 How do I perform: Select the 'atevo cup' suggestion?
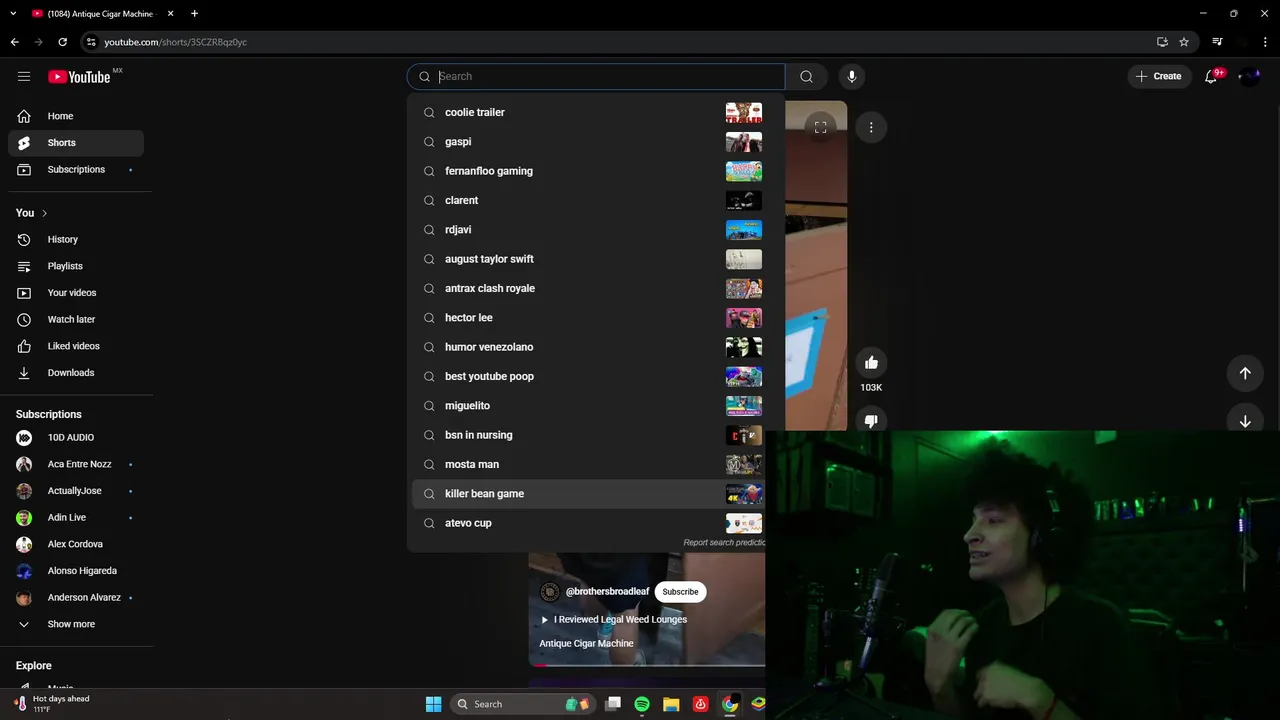[x=586, y=523]
